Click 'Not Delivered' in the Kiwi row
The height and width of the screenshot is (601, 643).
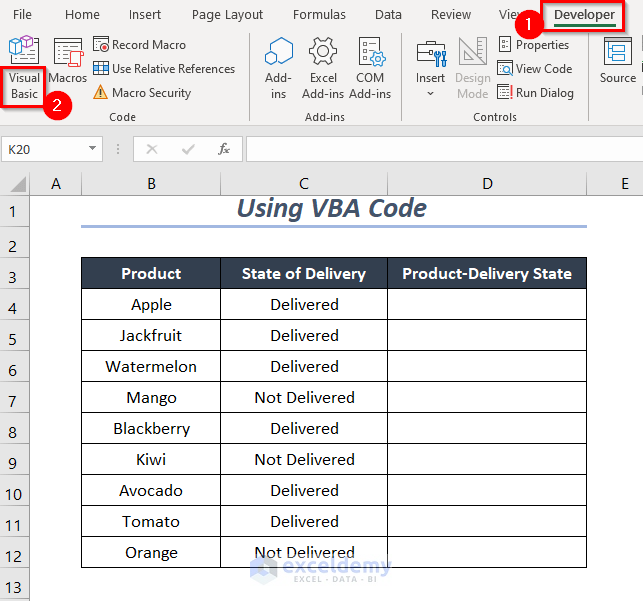point(304,459)
